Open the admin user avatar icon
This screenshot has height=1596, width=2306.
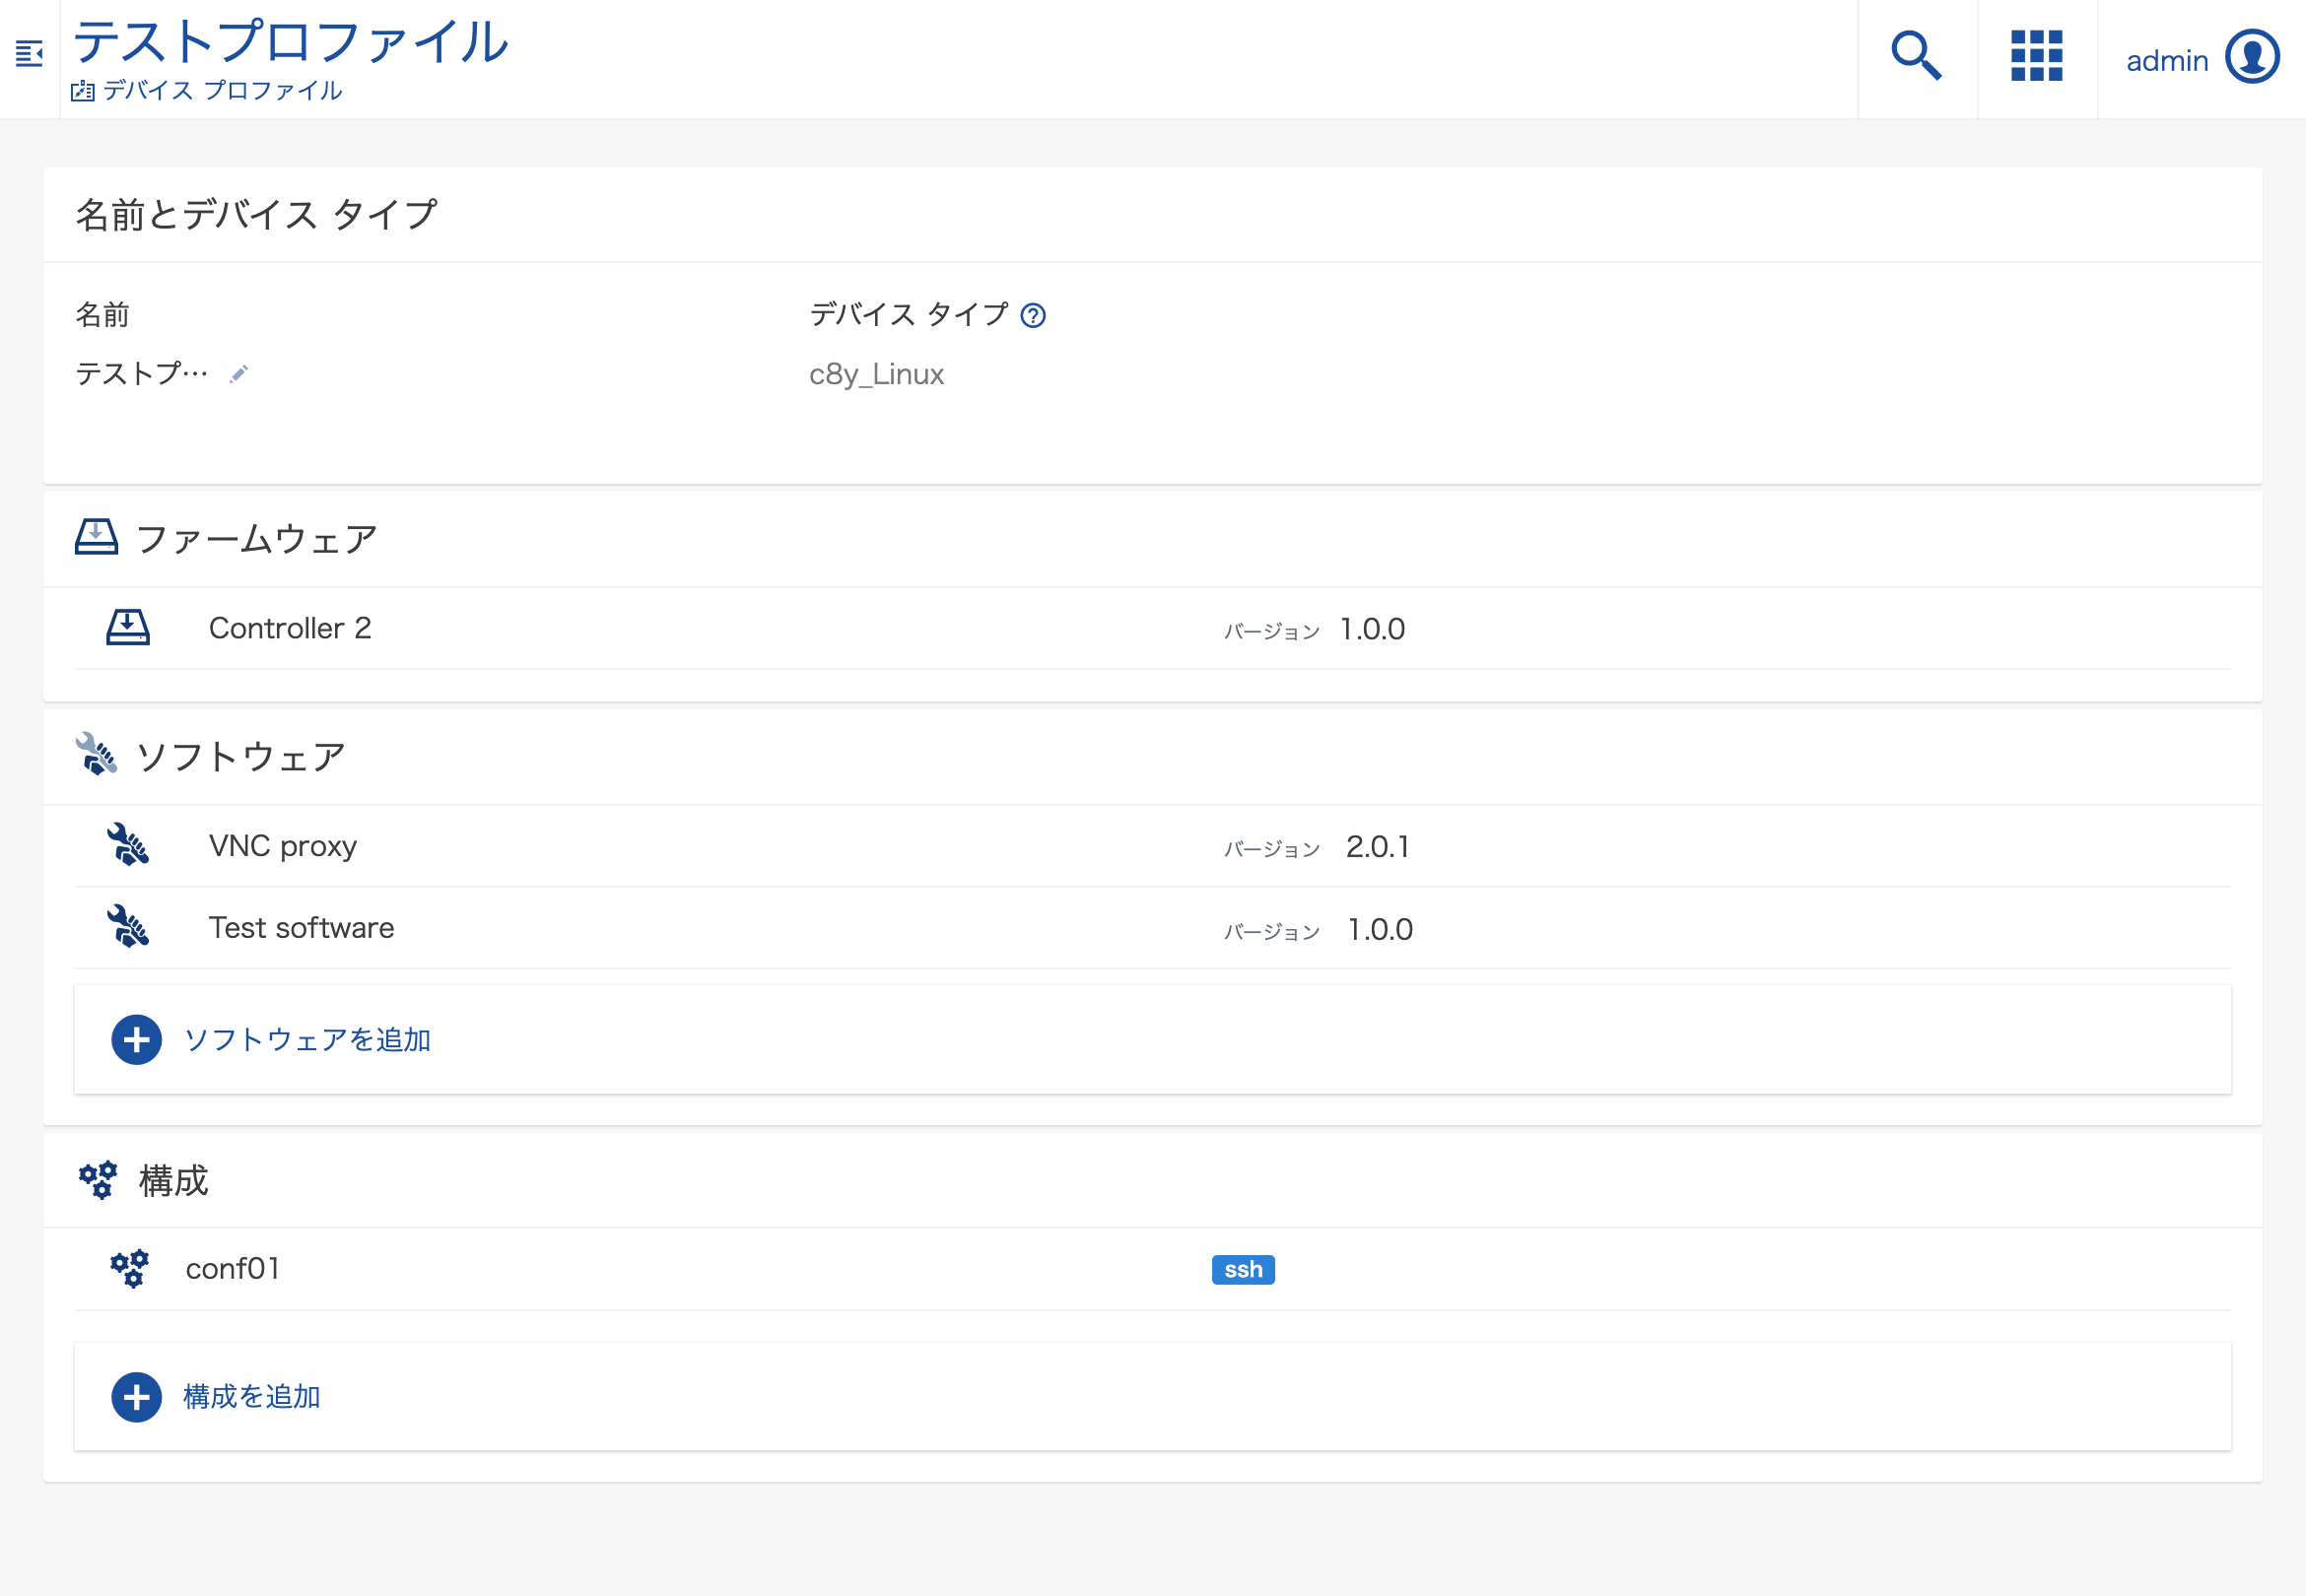(x=2252, y=57)
